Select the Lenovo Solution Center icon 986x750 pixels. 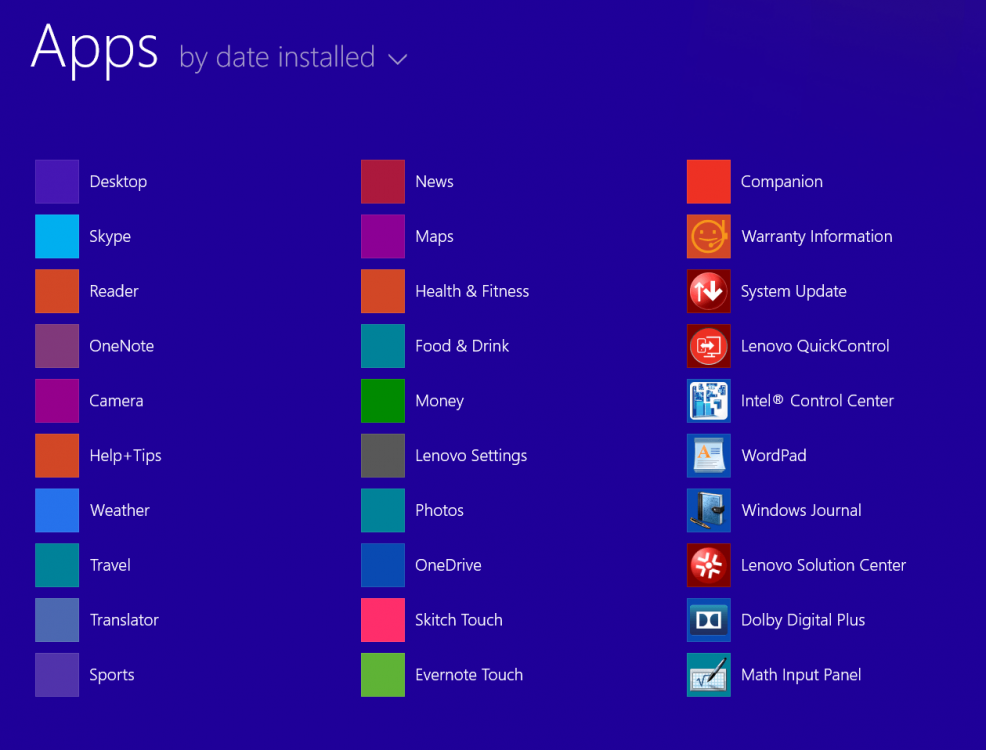(708, 565)
